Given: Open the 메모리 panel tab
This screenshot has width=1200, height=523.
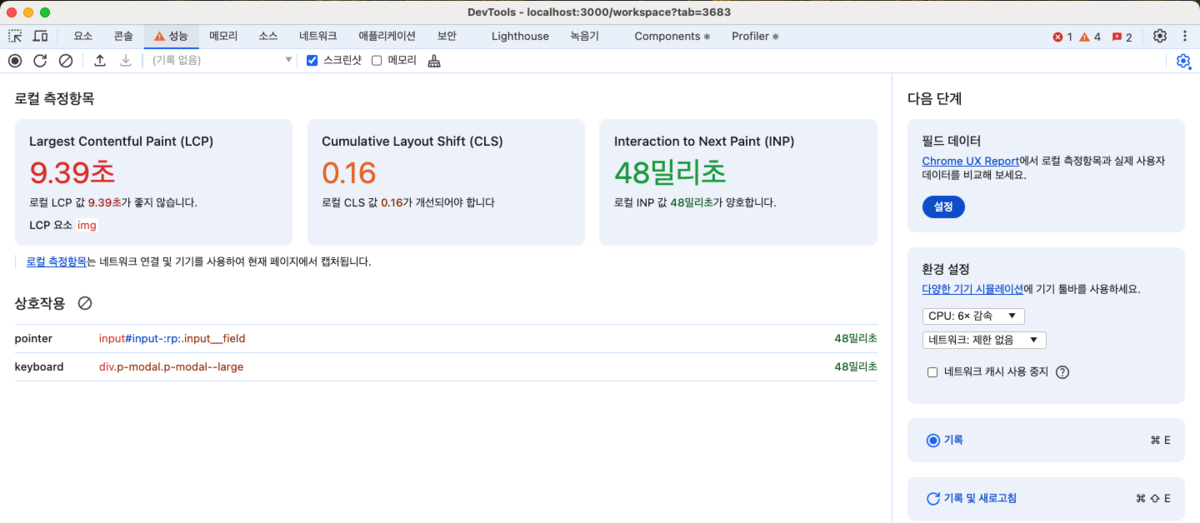Looking at the screenshot, I should (x=223, y=36).
